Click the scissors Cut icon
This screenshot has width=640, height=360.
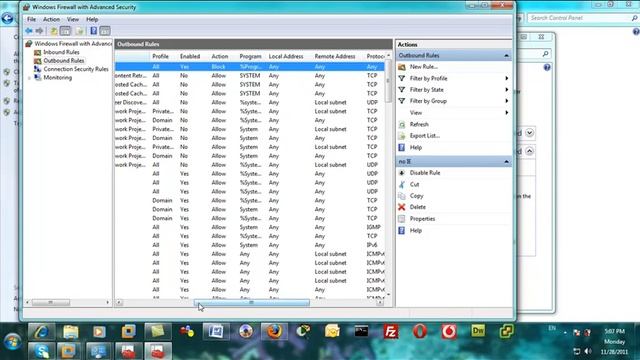(402, 184)
